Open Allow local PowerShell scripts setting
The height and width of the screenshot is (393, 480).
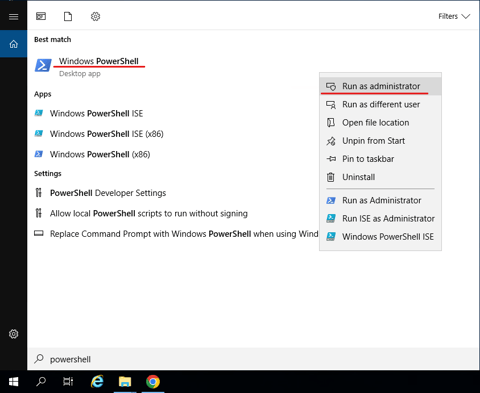pos(149,214)
